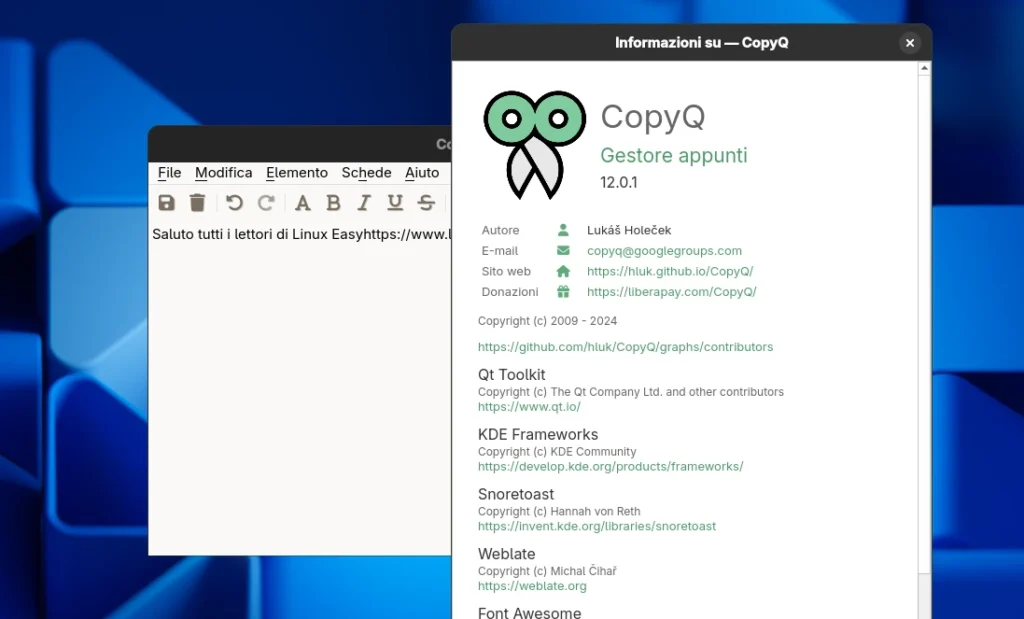This screenshot has width=1024, height=619.
Task: Open the Aiuto menu
Action: tap(422, 172)
